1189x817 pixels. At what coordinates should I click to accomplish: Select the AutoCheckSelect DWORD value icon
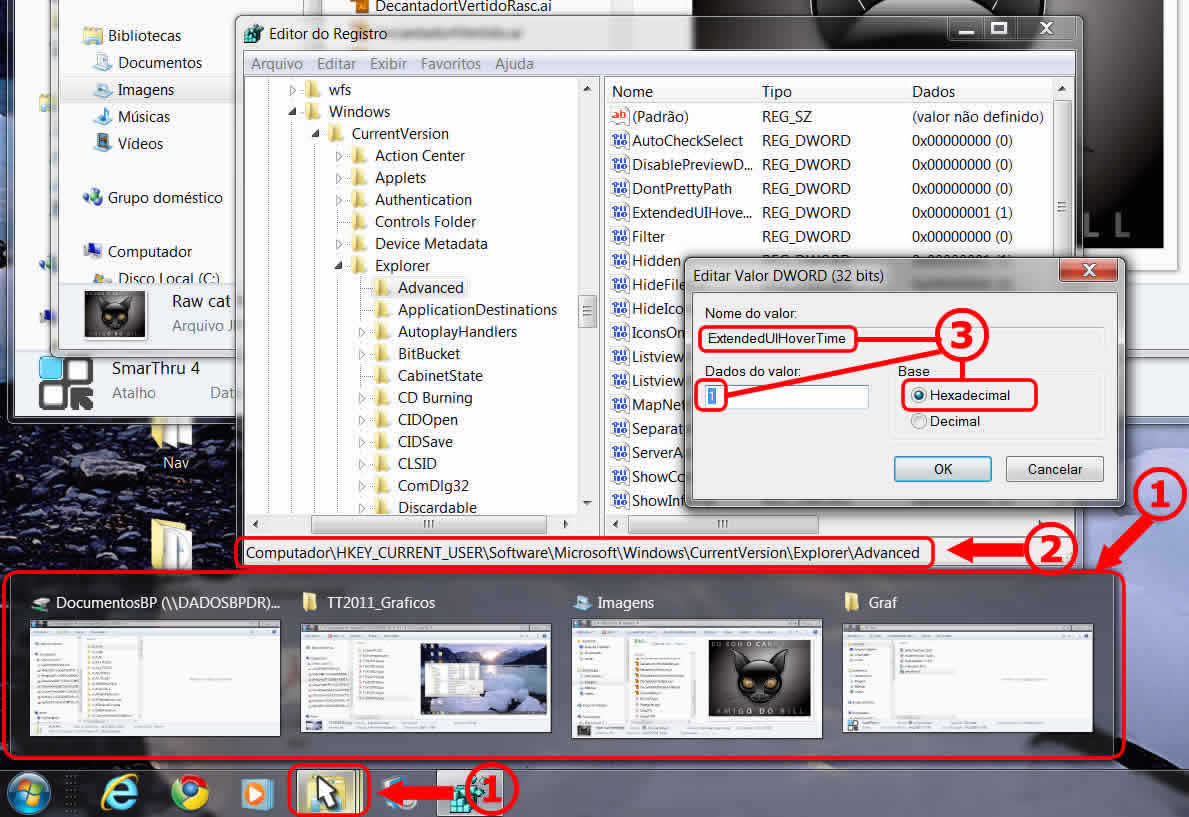pos(620,140)
